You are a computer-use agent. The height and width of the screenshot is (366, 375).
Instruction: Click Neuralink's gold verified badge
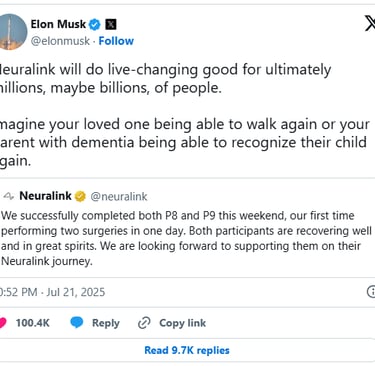pyautogui.click(x=80, y=196)
